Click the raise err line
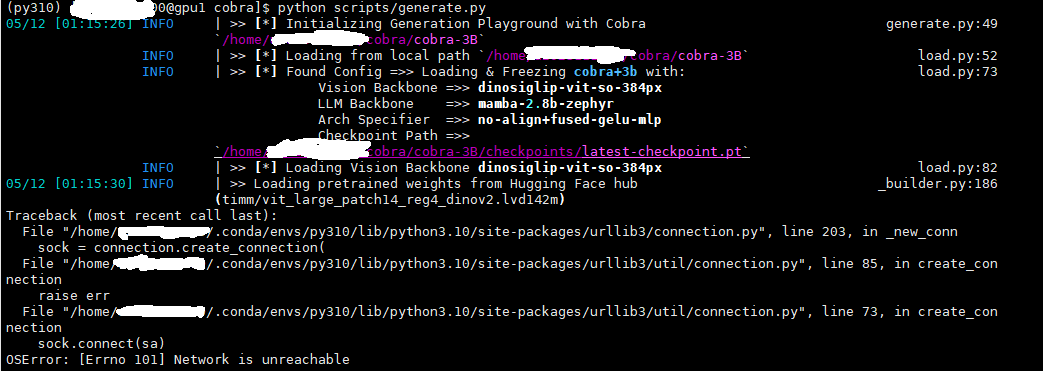Viewport: 1043px width, 371px height. tap(73, 296)
